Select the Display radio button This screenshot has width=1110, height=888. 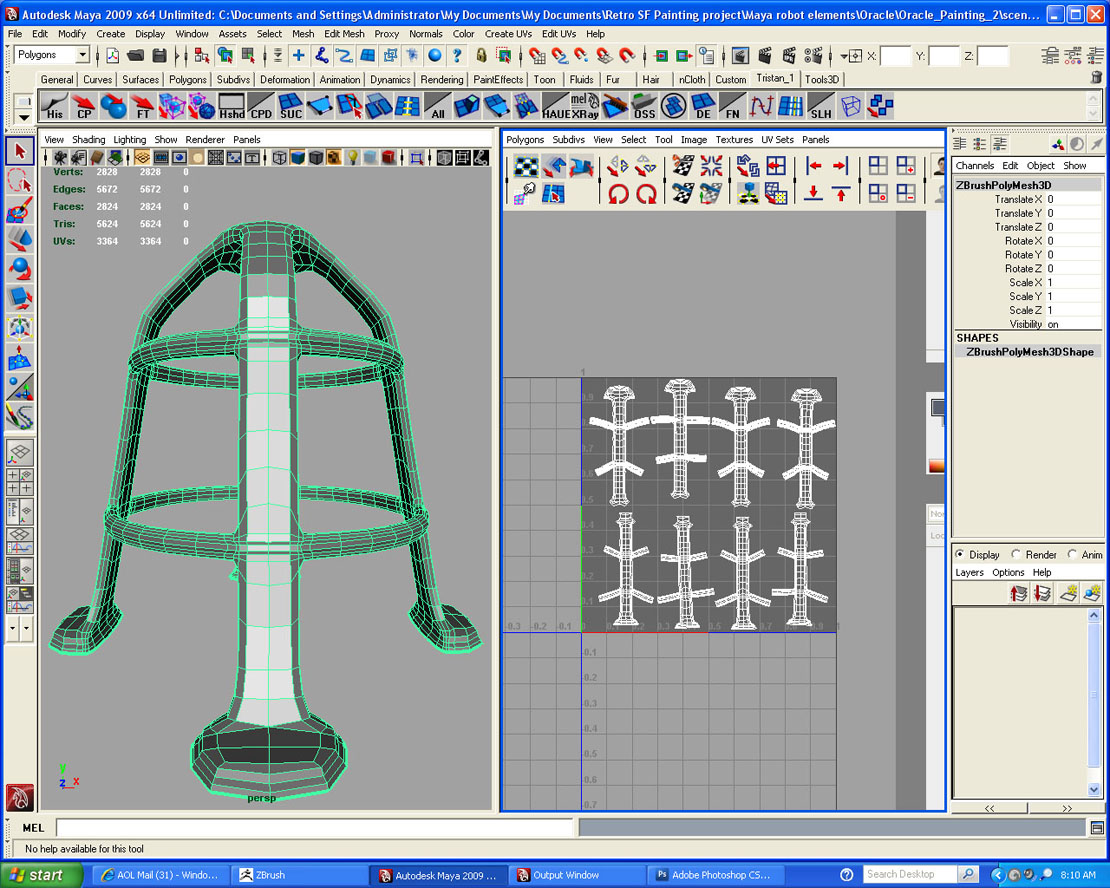point(960,555)
